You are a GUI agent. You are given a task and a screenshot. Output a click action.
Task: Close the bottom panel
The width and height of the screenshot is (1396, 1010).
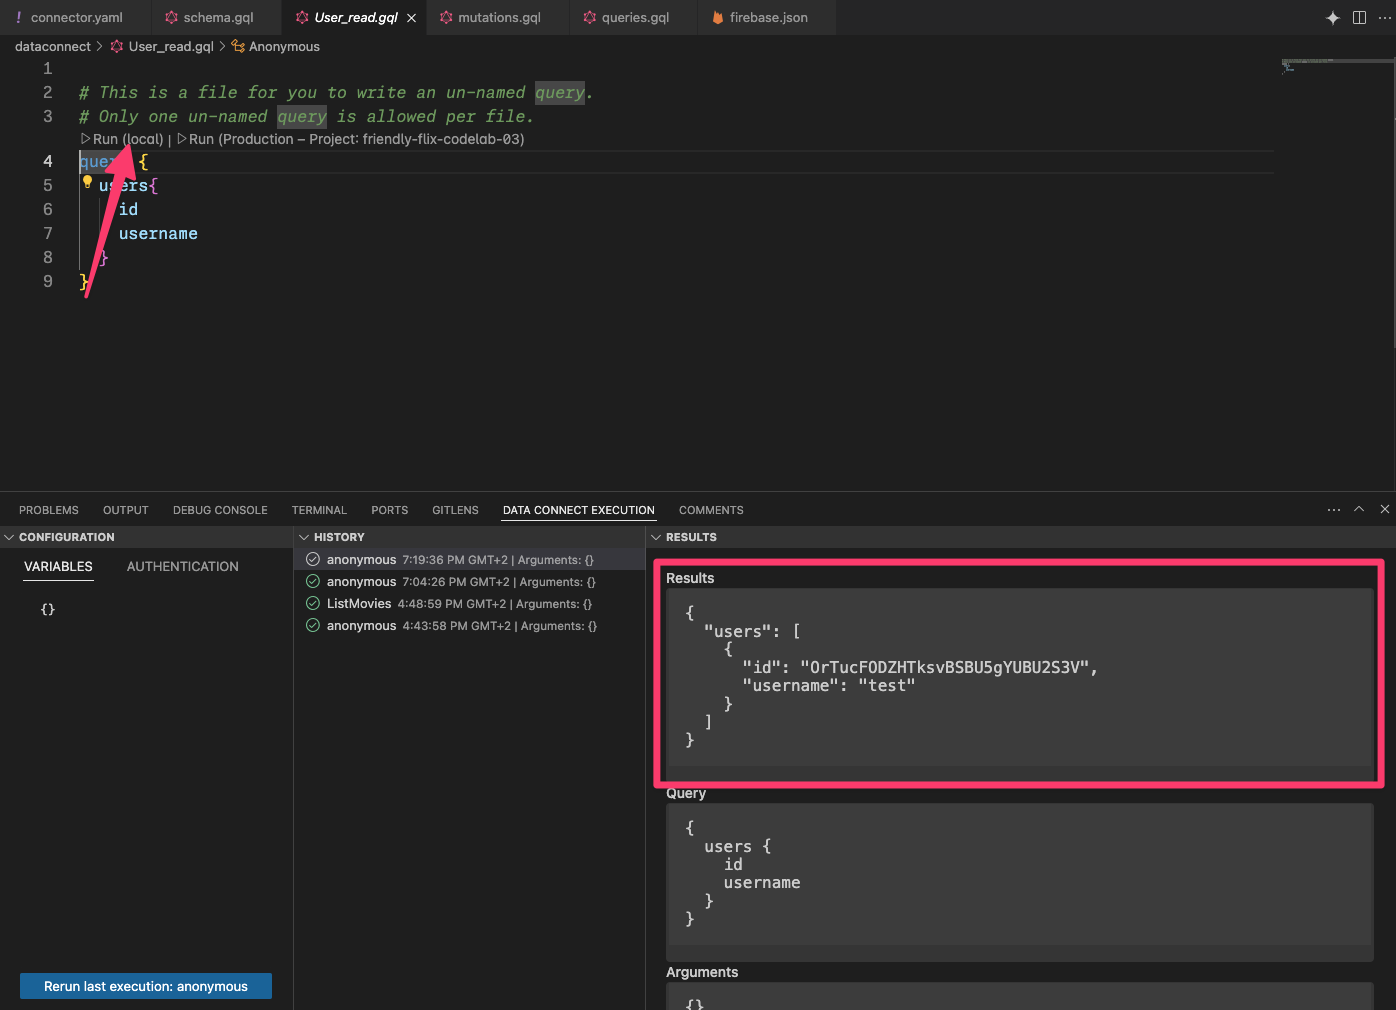point(1384,510)
